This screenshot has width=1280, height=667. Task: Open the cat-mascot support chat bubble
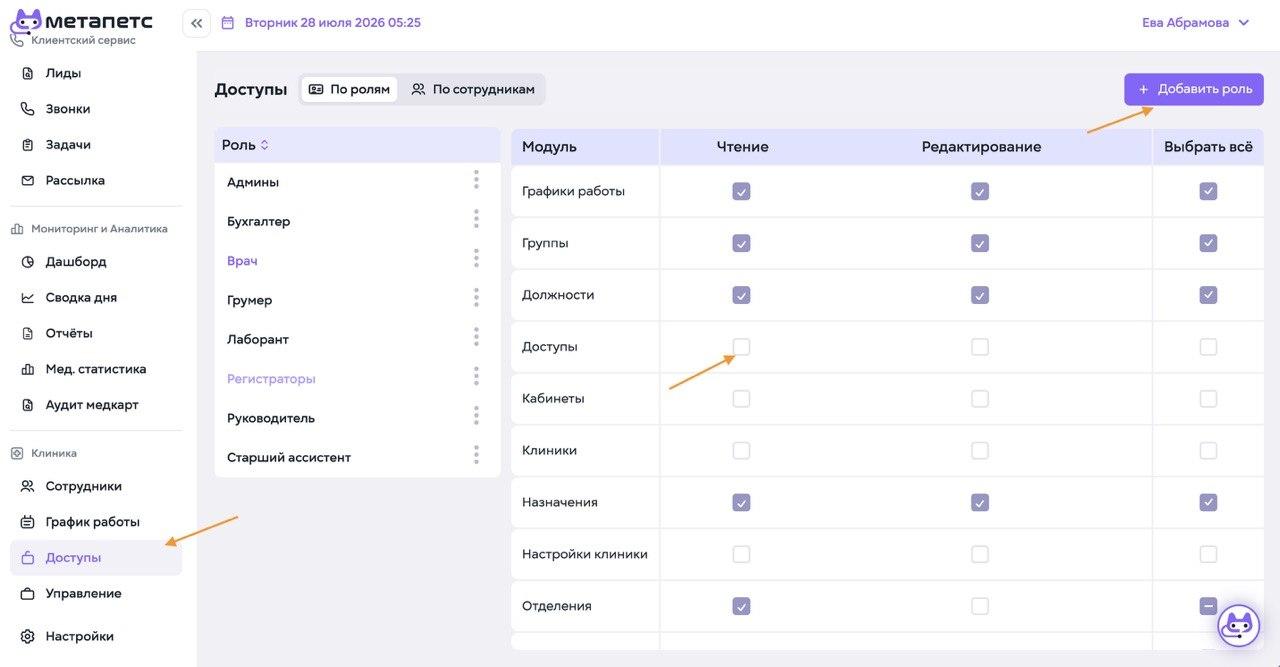click(x=1238, y=626)
